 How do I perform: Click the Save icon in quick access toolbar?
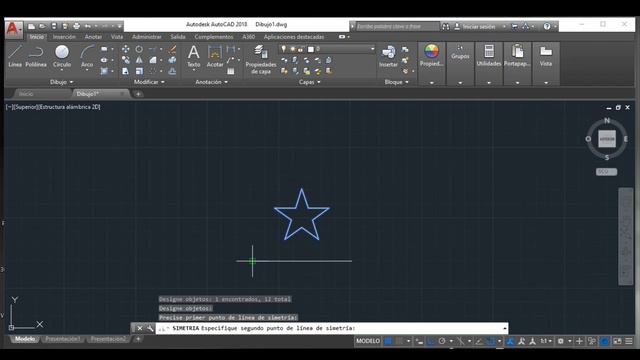[x=54, y=26]
